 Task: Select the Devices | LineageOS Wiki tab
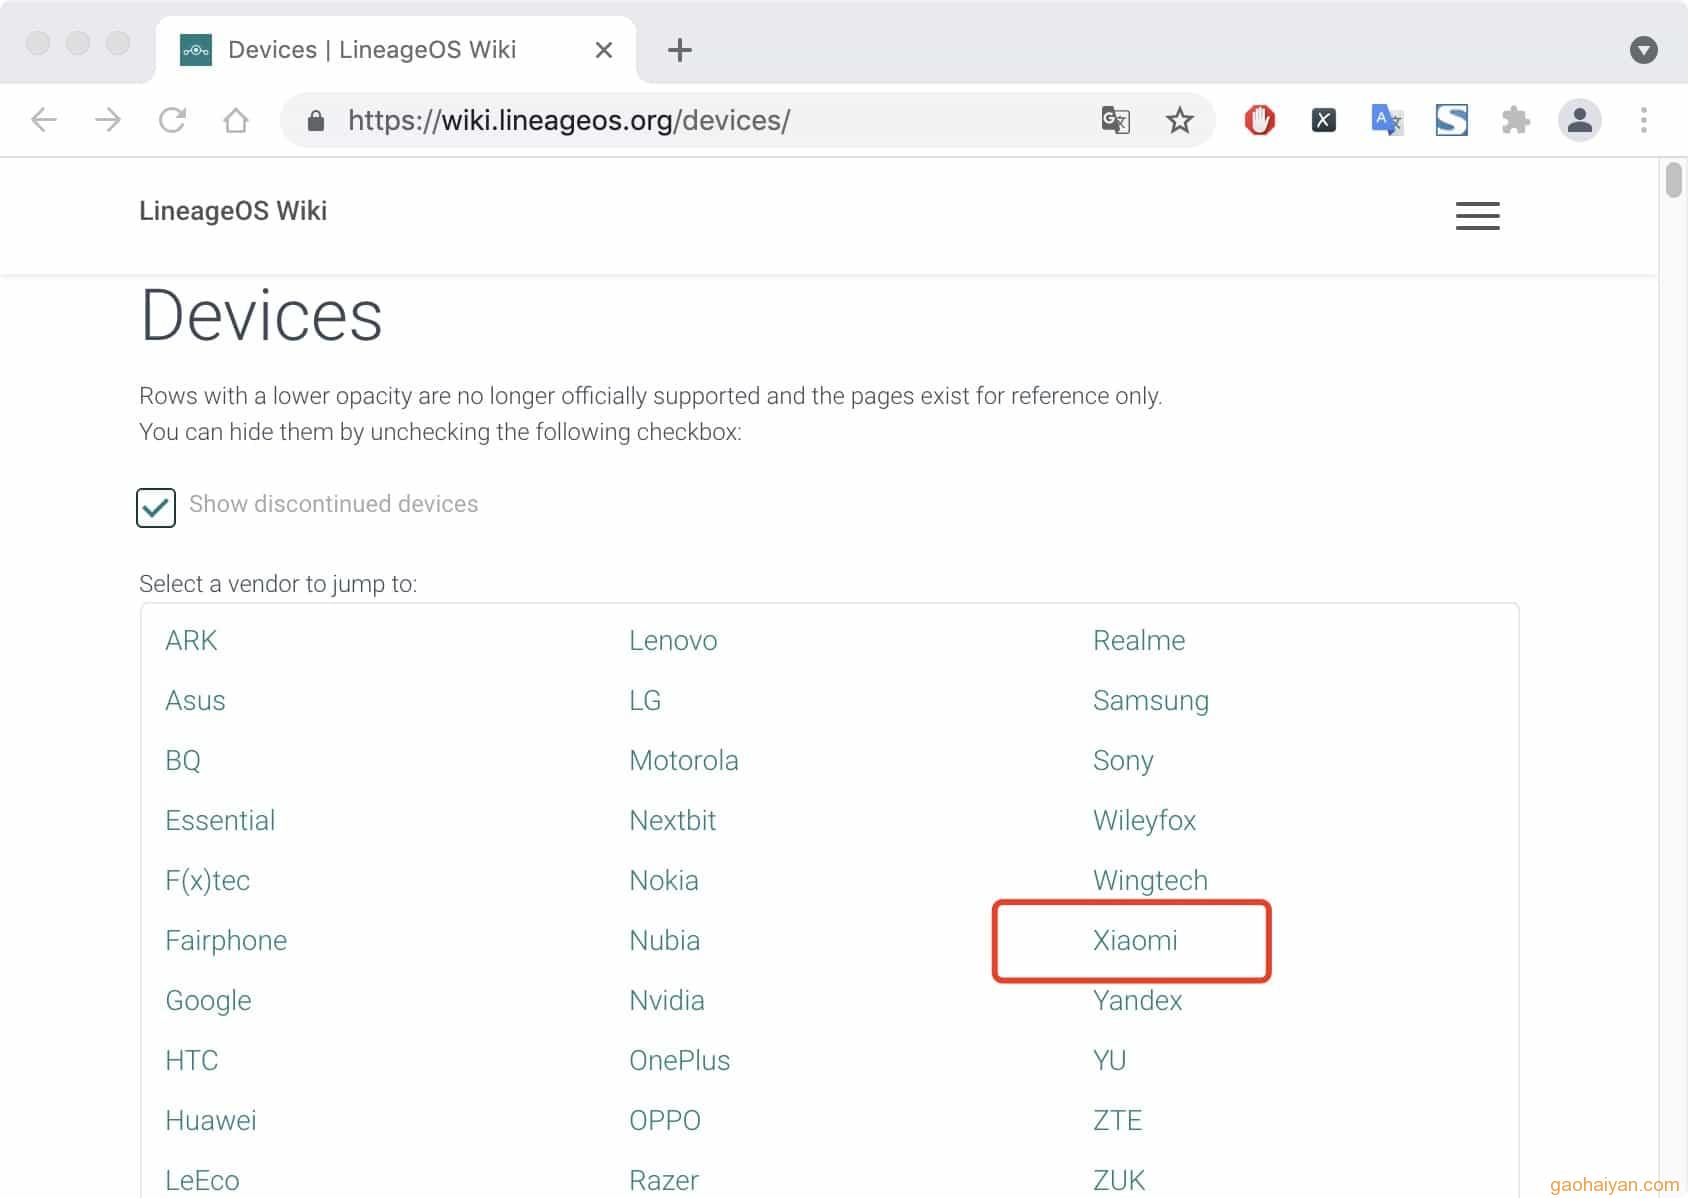396,50
